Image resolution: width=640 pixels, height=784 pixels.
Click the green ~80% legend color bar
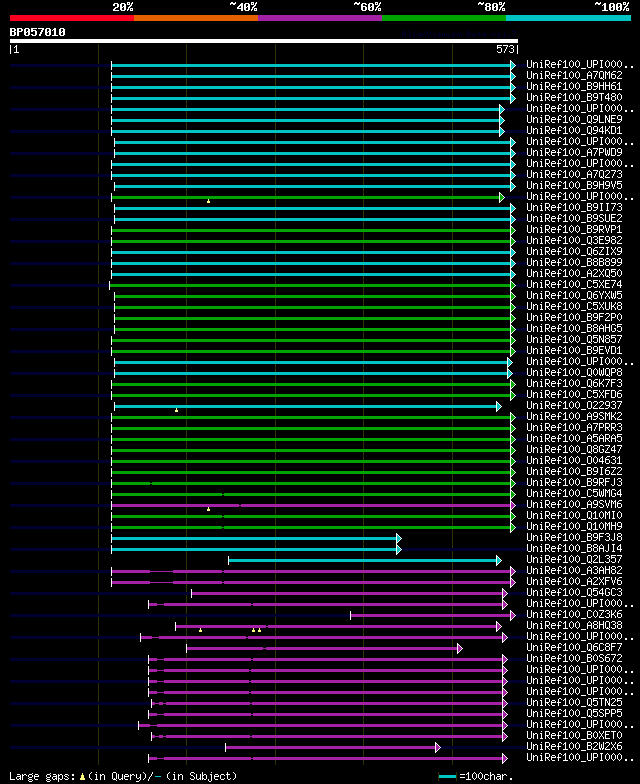point(444,18)
